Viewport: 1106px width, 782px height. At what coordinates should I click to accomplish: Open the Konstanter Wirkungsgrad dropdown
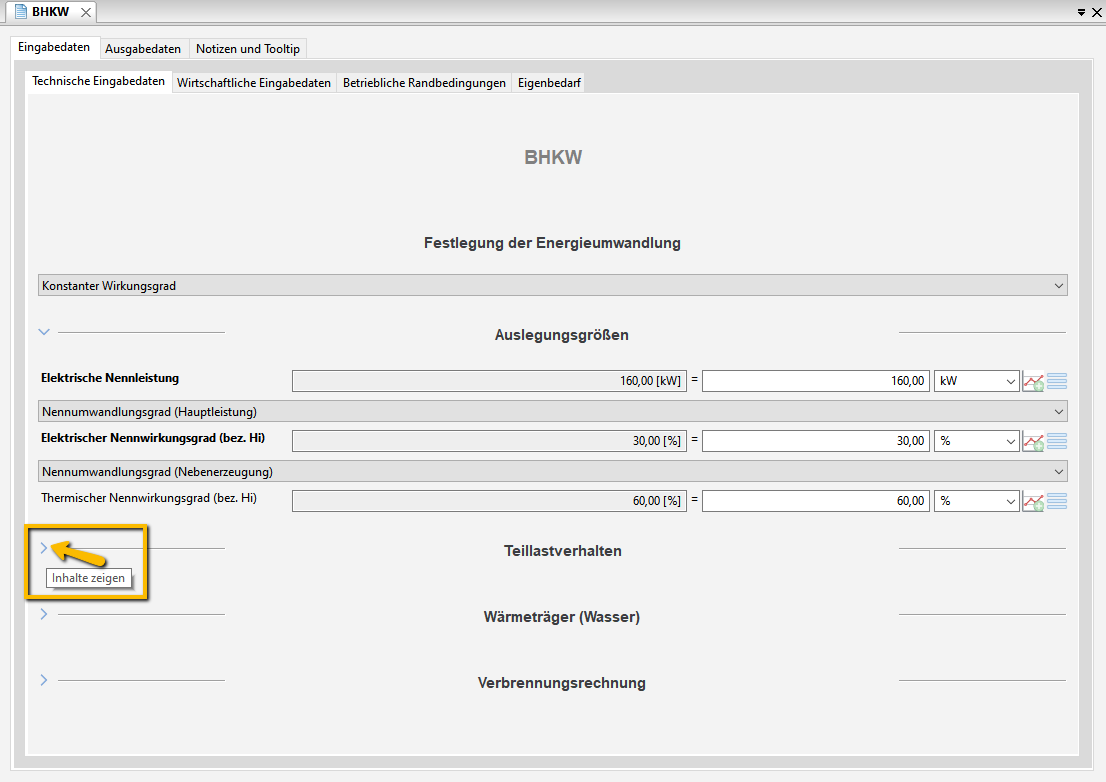click(552, 286)
